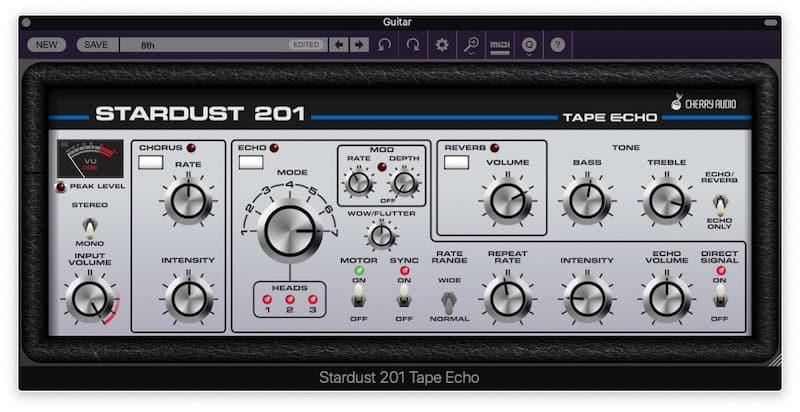Click the Echo Volume knob
Viewport: 800px width, 412px height.
point(666,298)
